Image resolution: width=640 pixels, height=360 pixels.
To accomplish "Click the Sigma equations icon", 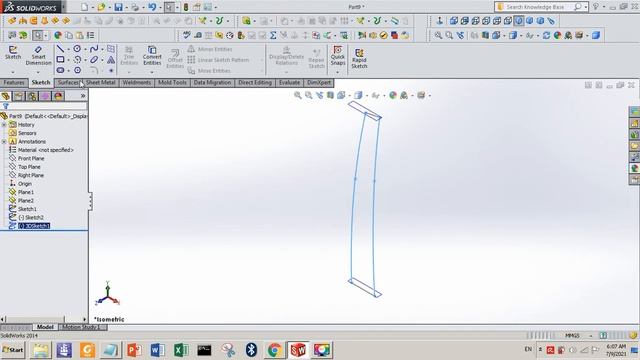I will [x=273, y=36].
